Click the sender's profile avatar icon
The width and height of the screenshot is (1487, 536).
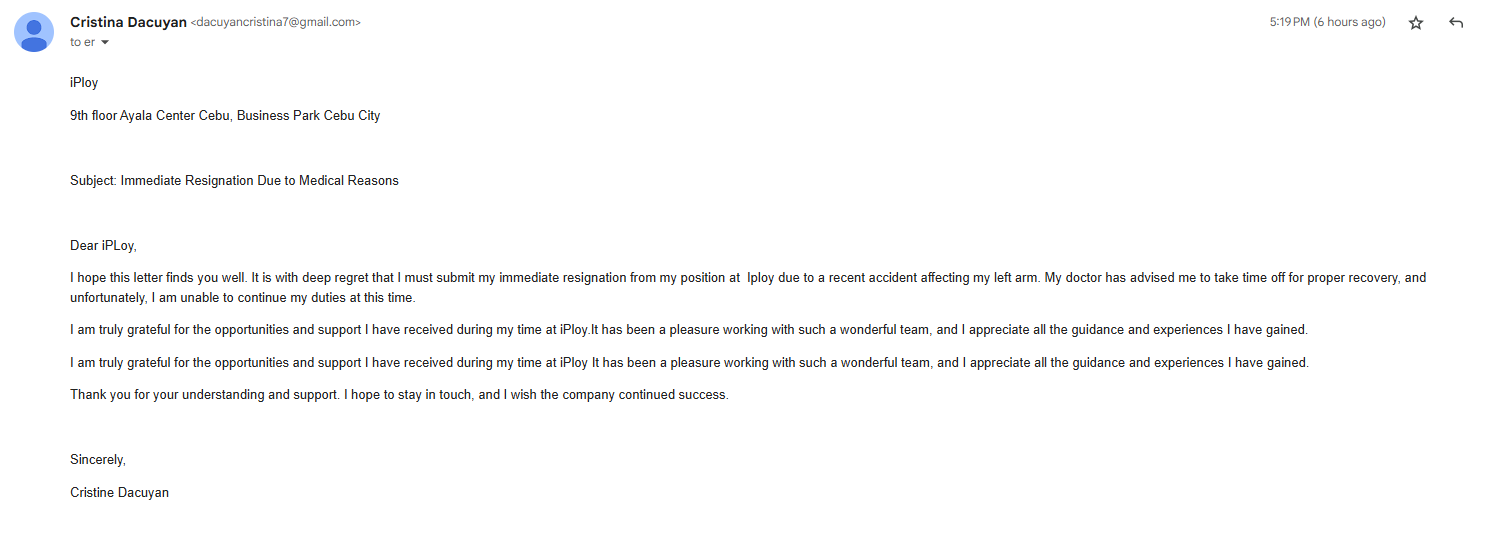(34, 32)
